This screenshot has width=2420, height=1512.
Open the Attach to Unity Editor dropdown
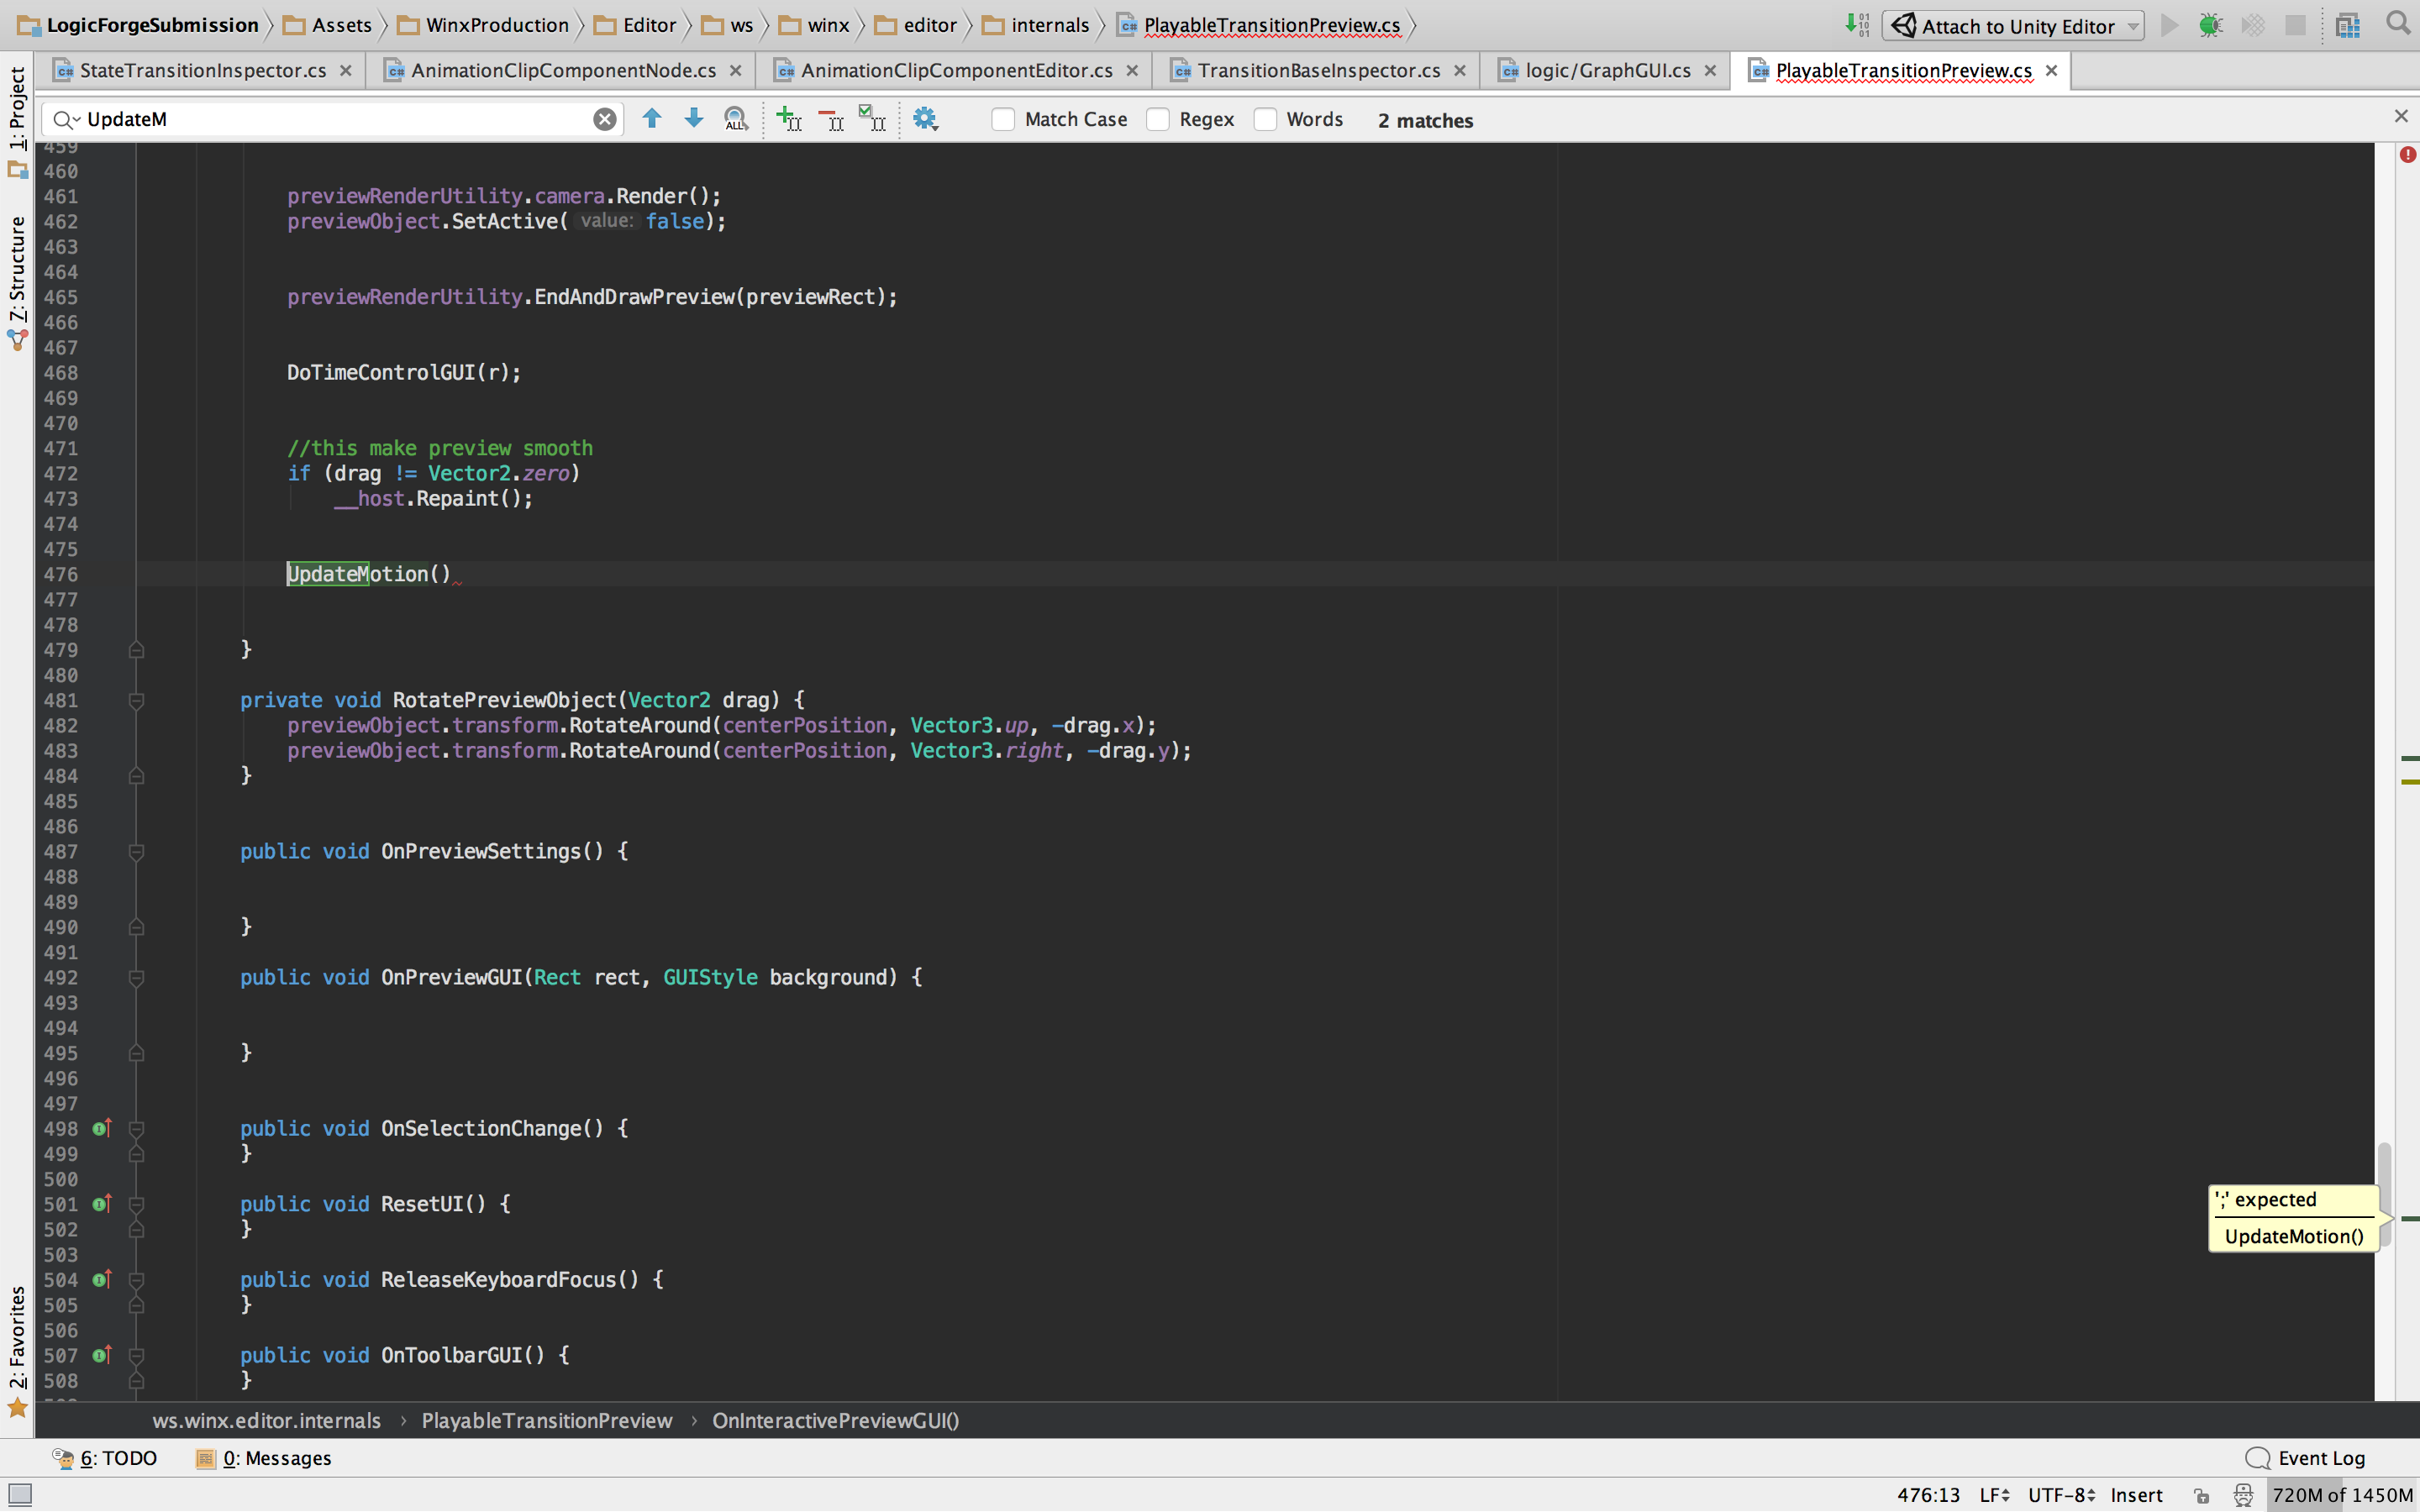[2133, 26]
